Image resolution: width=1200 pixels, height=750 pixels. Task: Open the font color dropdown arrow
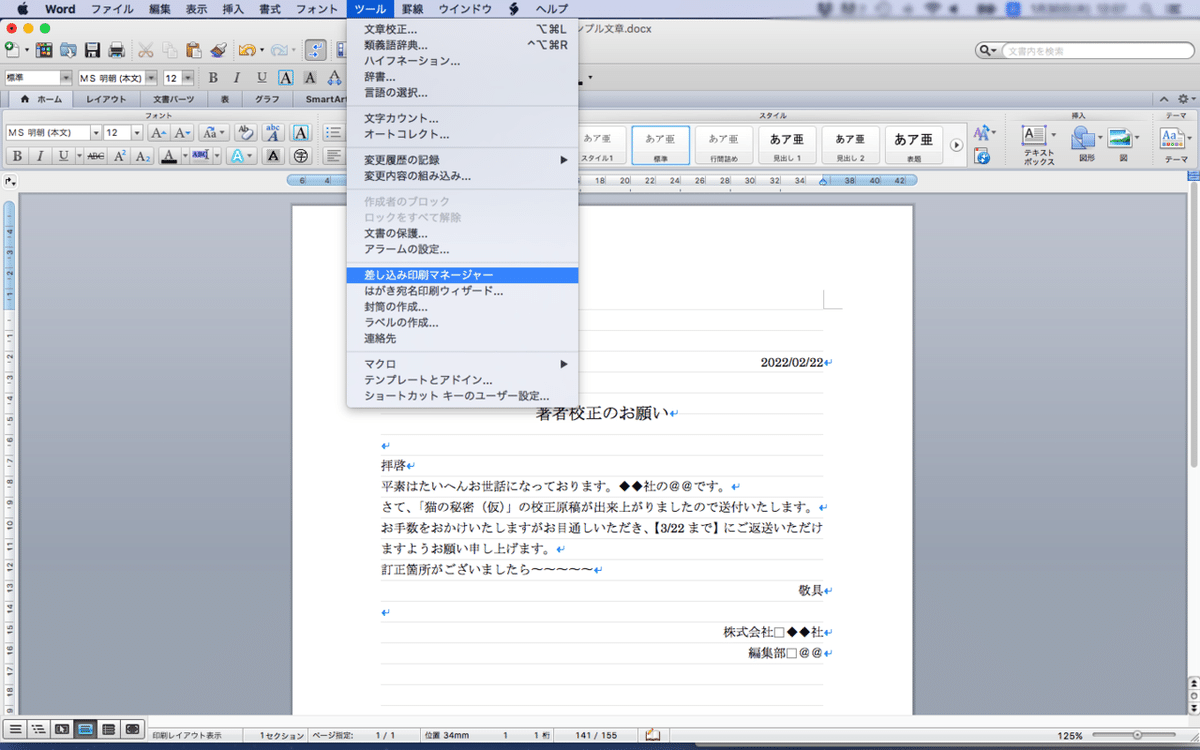click(183, 156)
